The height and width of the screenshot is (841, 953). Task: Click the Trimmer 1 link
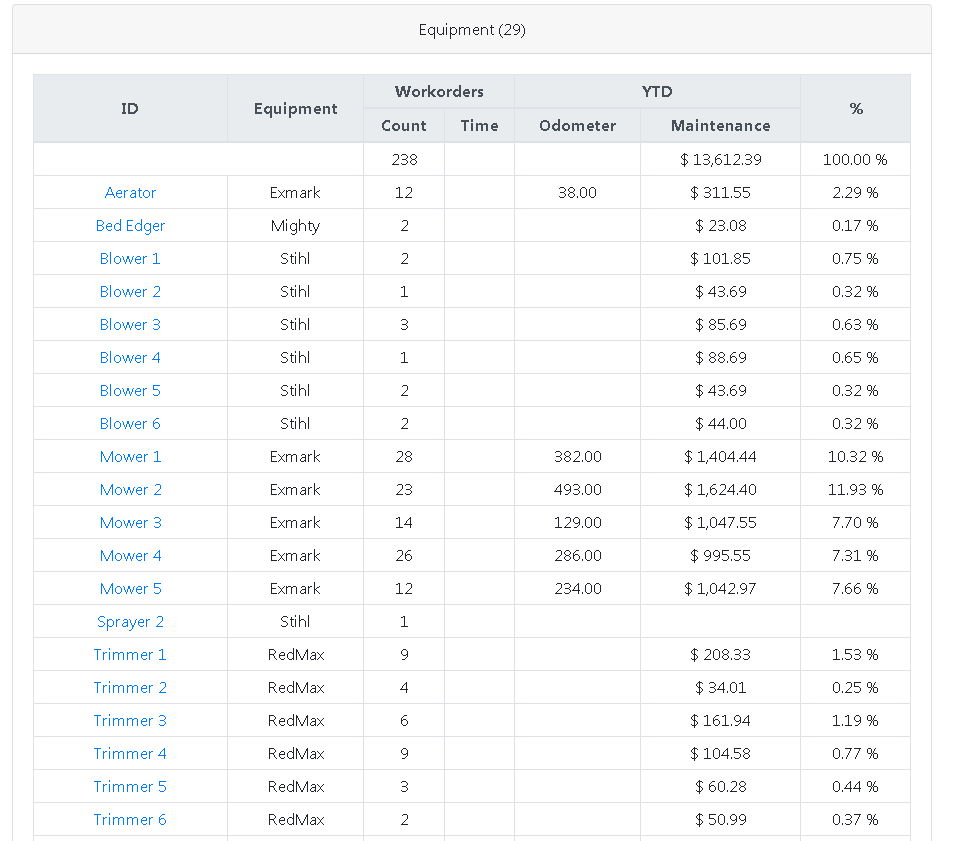point(130,655)
